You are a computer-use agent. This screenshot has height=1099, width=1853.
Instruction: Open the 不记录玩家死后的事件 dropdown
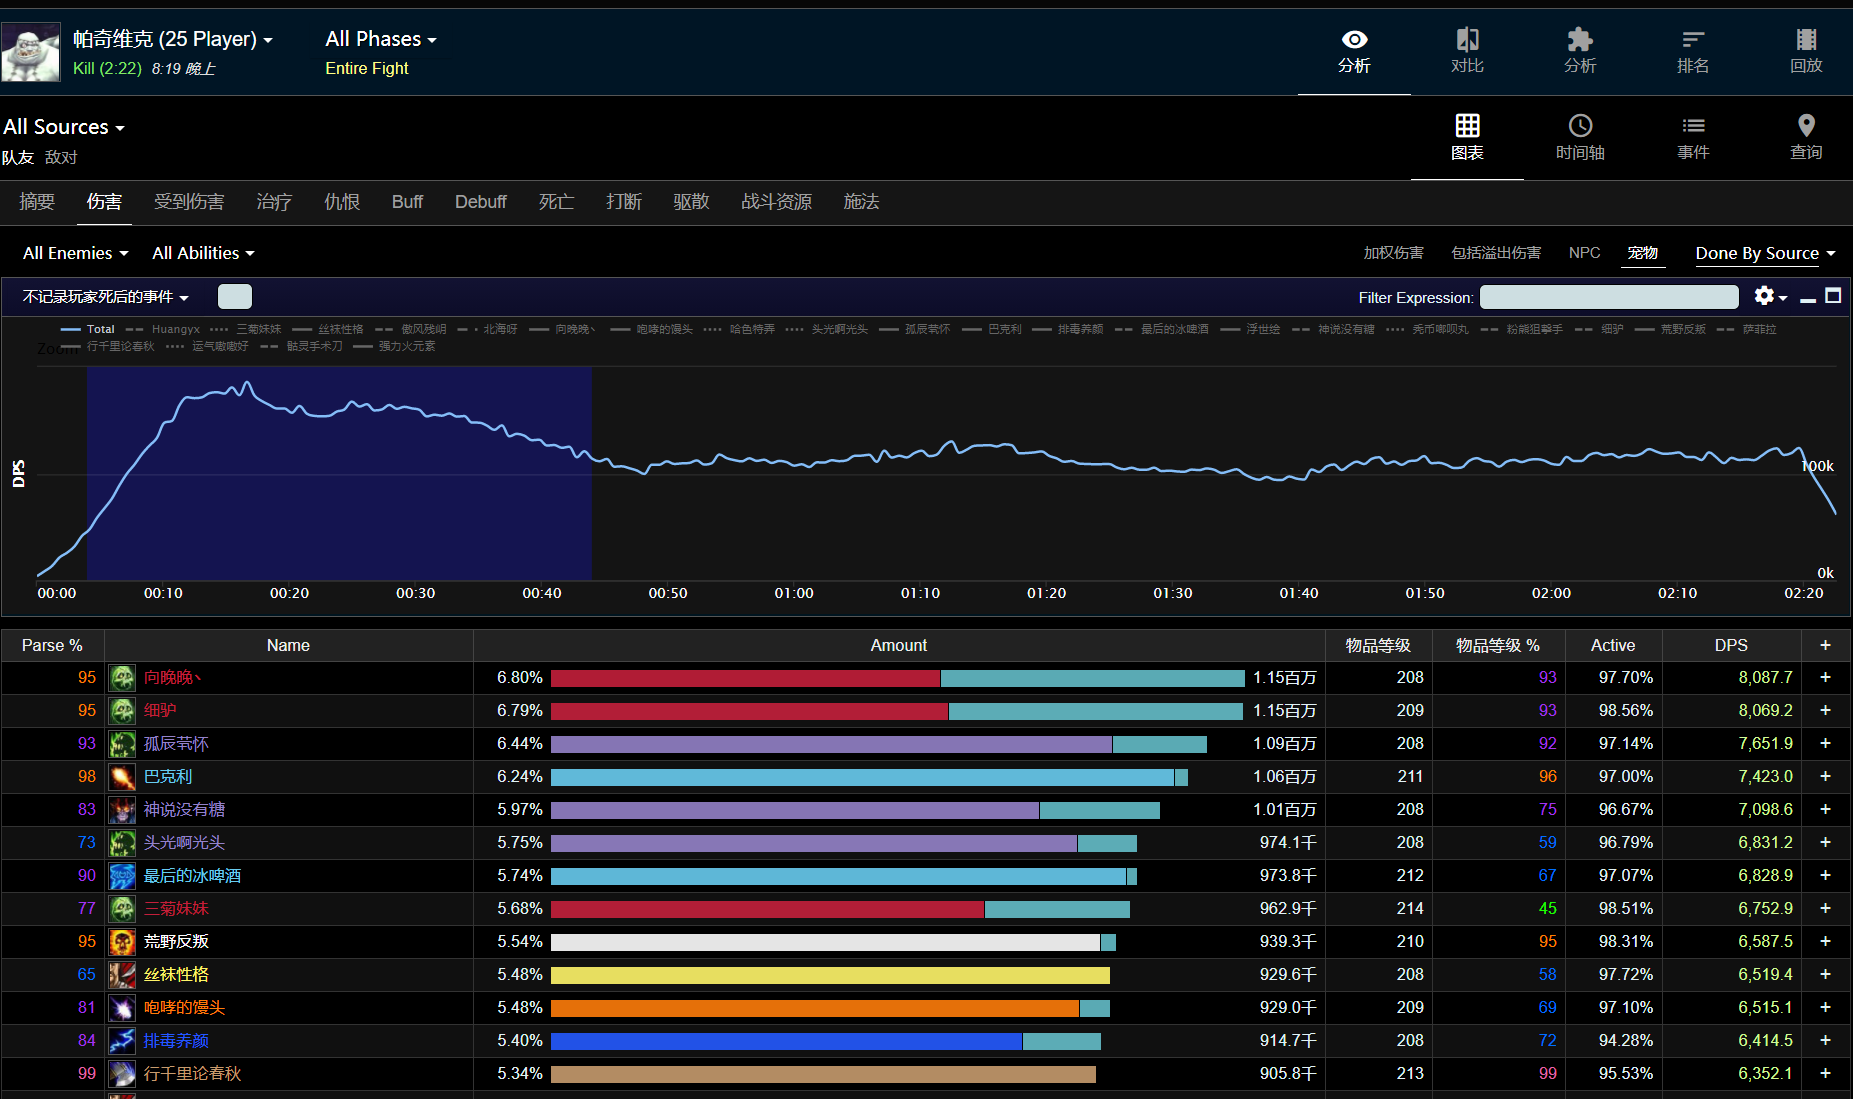tap(106, 297)
